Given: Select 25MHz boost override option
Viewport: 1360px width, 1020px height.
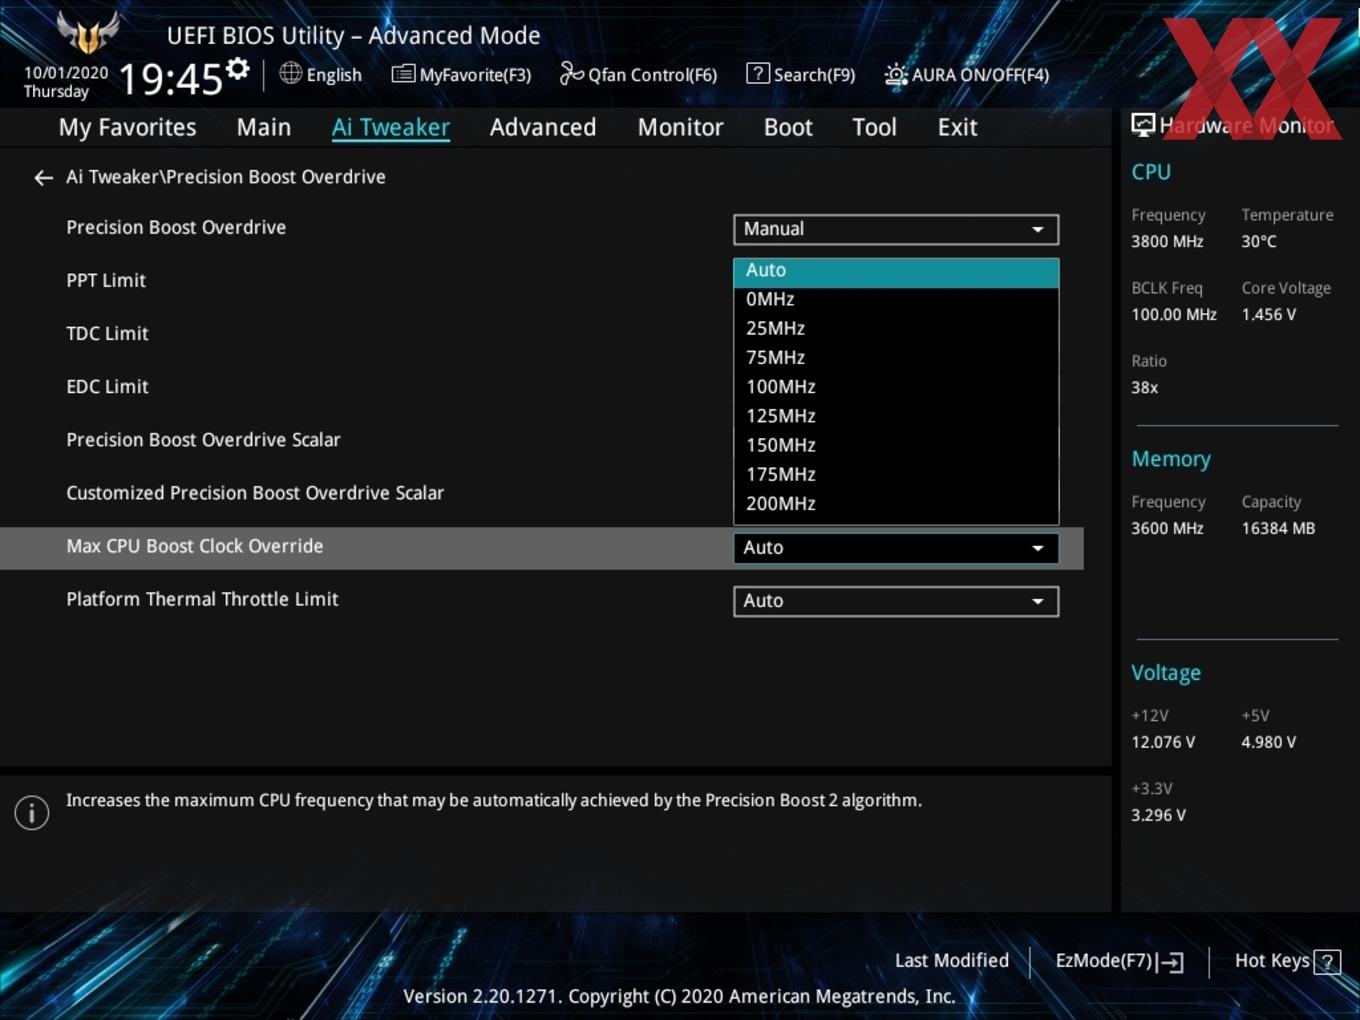Looking at the screenshot, I should [x=896, y=328].
